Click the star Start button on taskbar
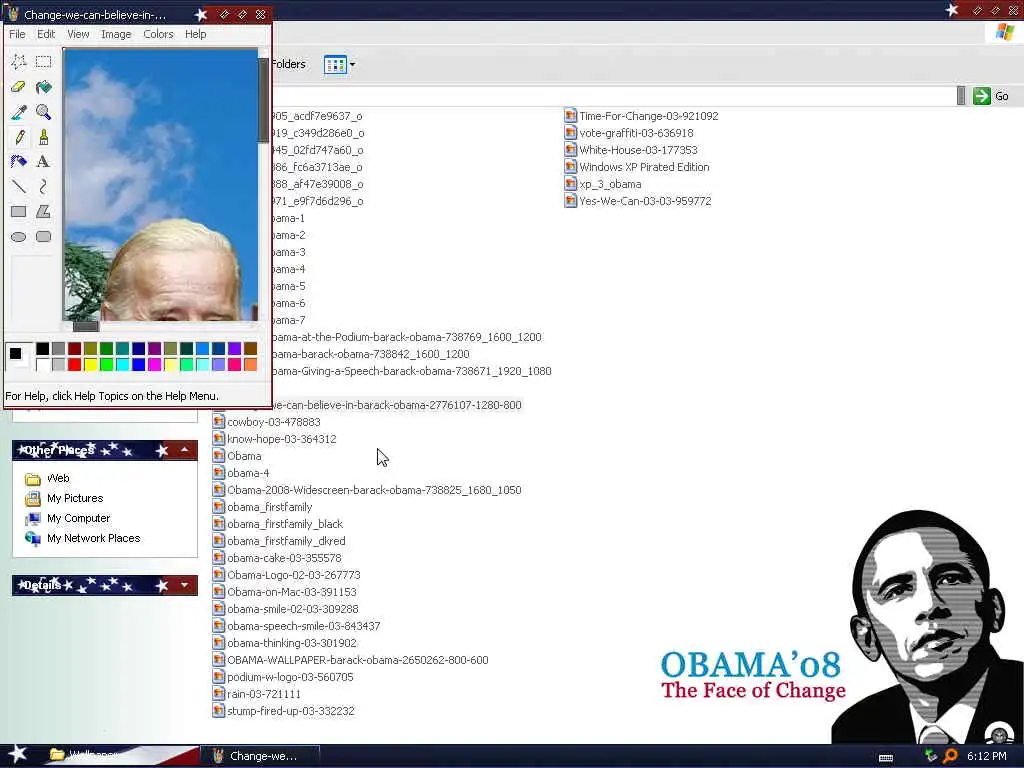 click(x=16, y=754)
